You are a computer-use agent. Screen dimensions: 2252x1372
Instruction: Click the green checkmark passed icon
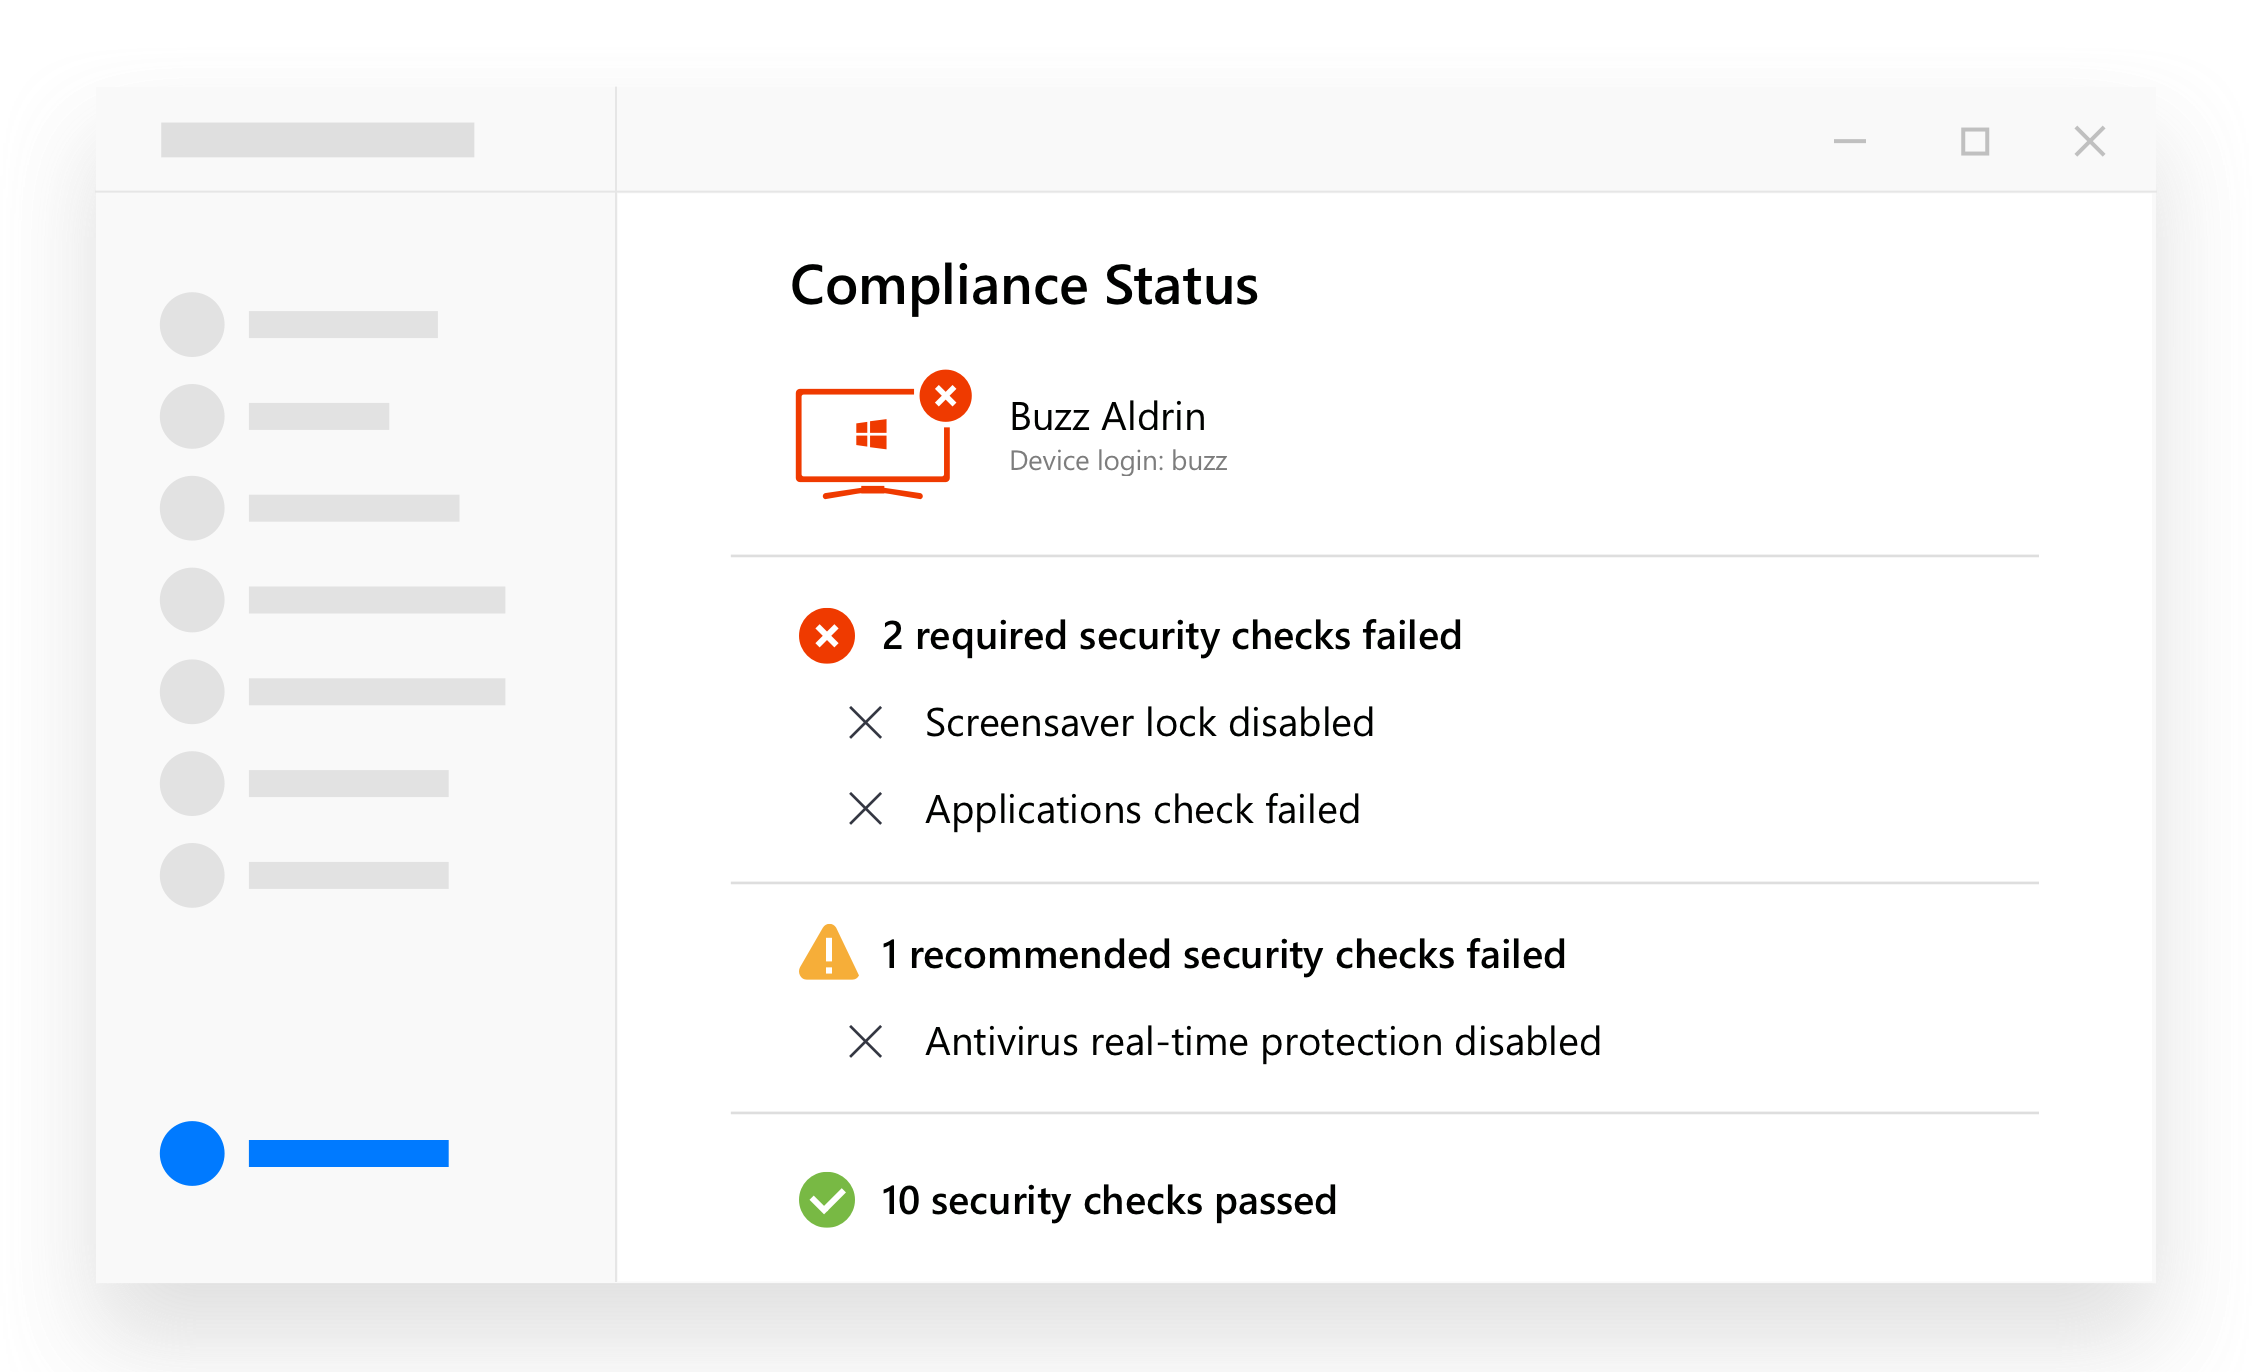tap(827, 1200)
